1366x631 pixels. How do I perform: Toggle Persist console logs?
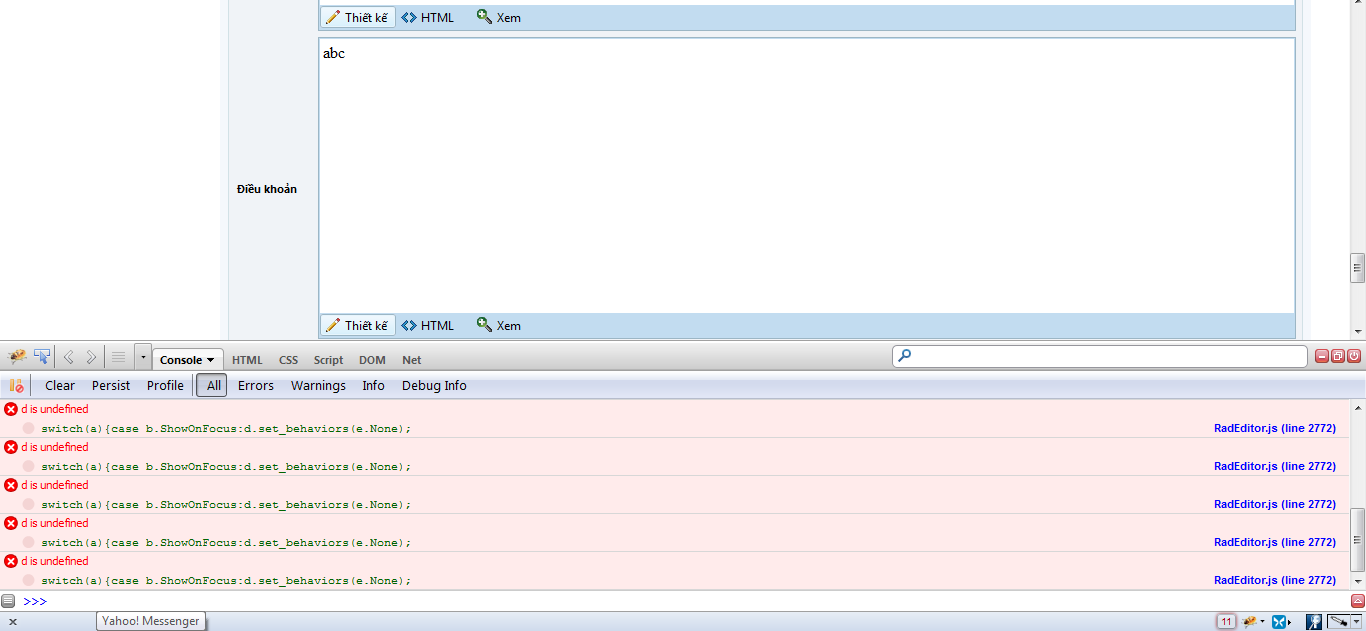(x=111, y=385)
